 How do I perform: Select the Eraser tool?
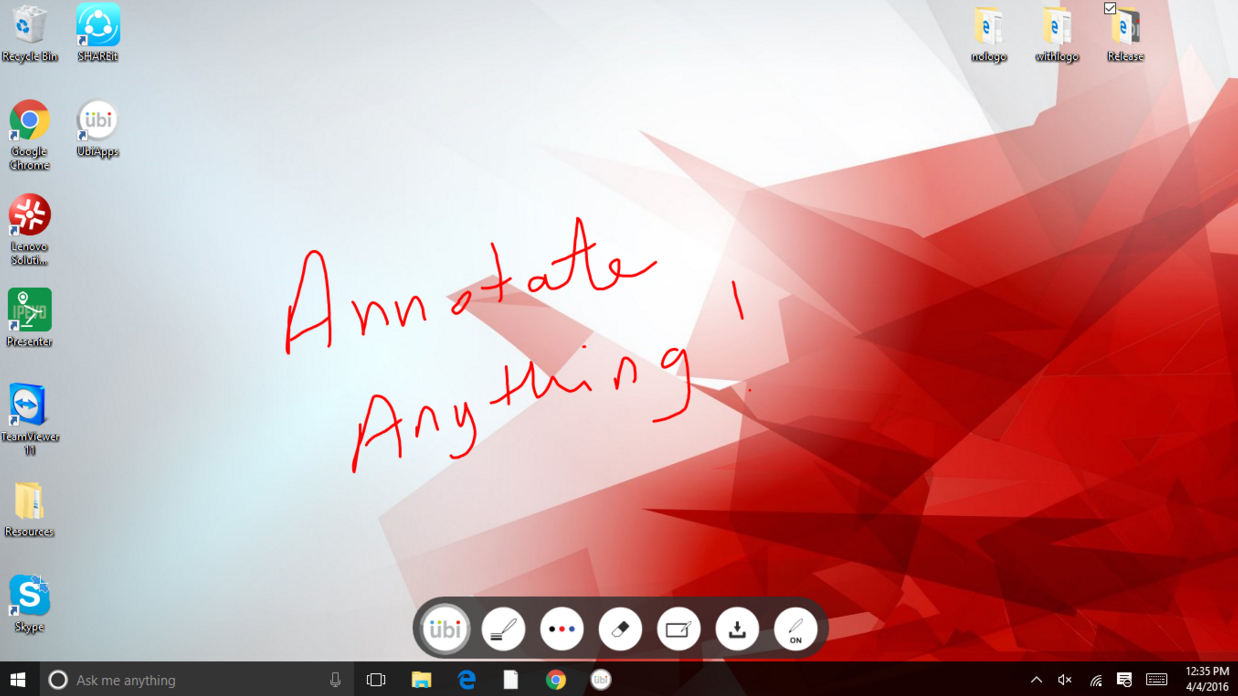coord(620,629)
